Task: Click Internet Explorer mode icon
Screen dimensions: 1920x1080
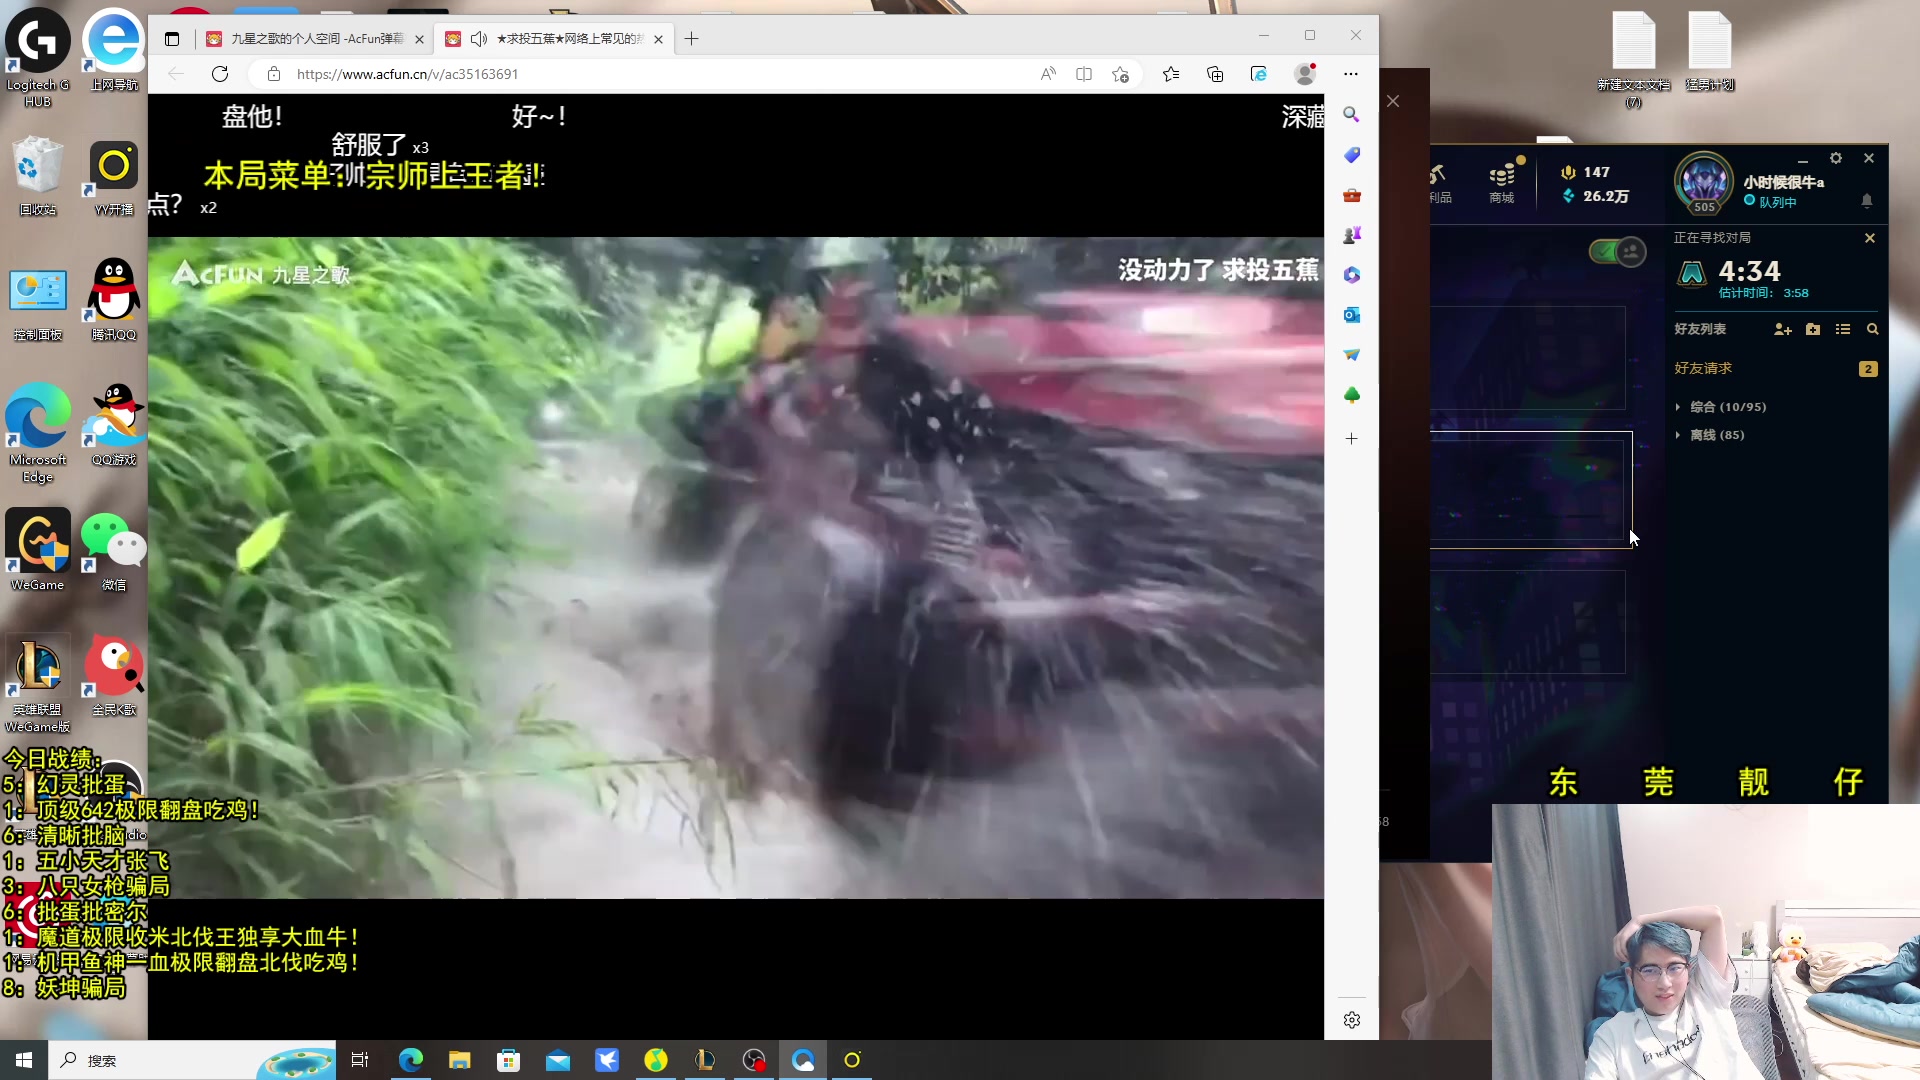Action: (1259, 74)
